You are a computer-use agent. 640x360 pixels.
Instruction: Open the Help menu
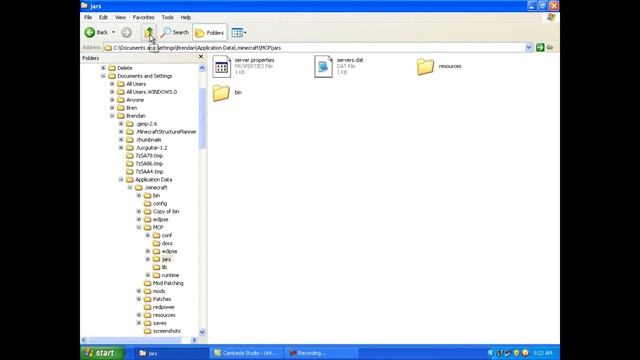click(186, 18)
